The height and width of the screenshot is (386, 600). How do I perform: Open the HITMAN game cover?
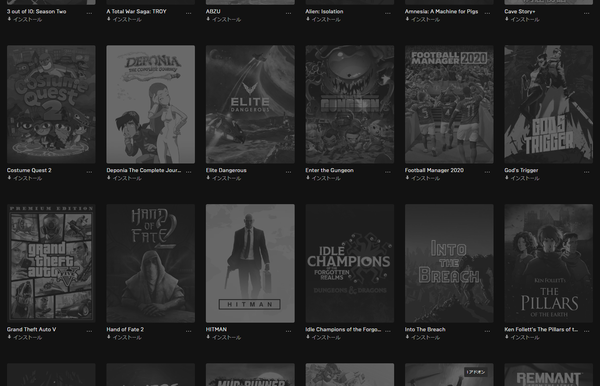coord(250,263)
